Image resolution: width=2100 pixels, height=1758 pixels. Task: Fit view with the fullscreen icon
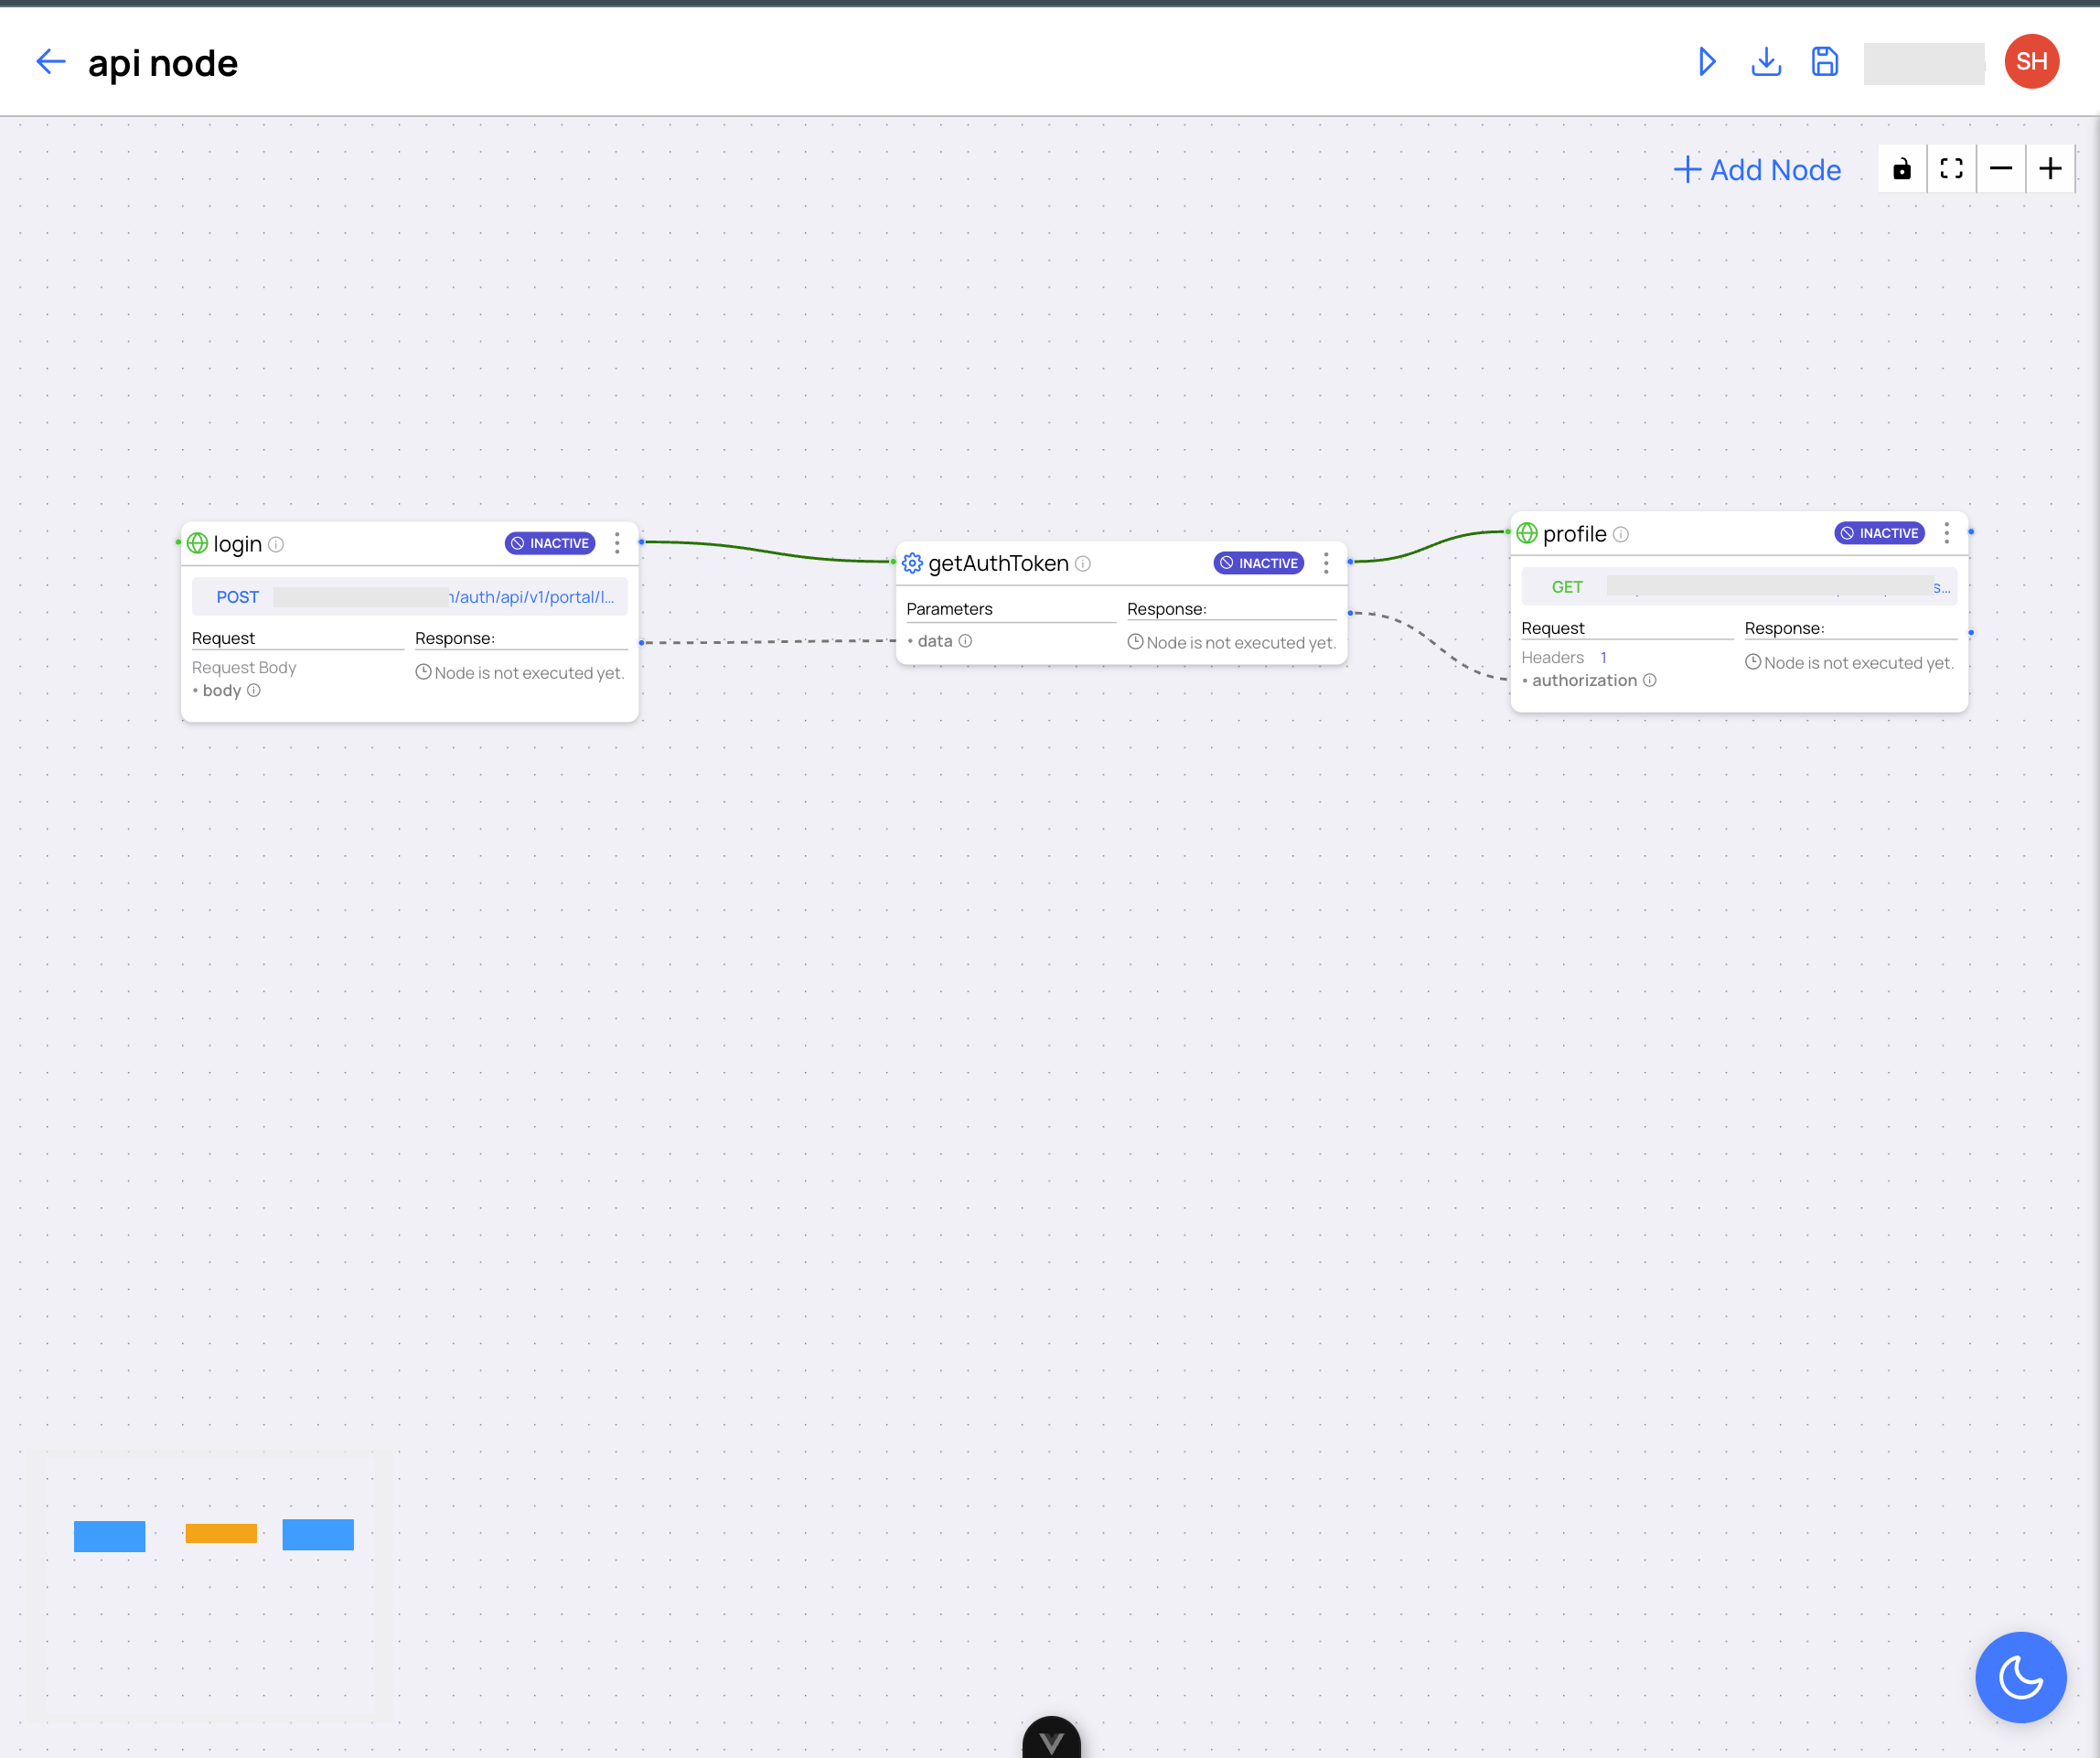point(1951,169)
